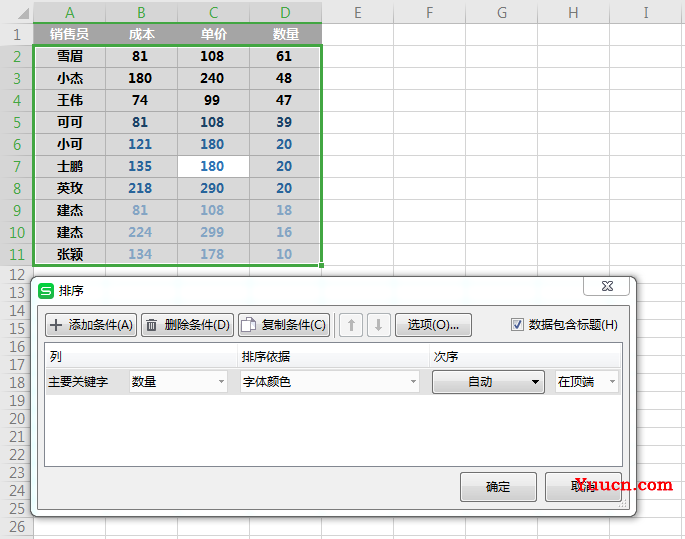Click cell containing 士鹏
This screenshot has width=685, height=539.
[69, 166]
